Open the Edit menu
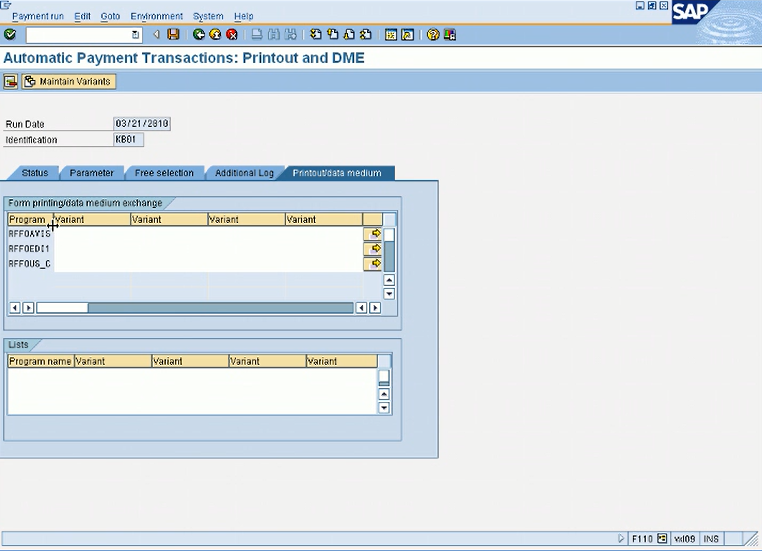The image size is (762, 551). coord(82,16)
